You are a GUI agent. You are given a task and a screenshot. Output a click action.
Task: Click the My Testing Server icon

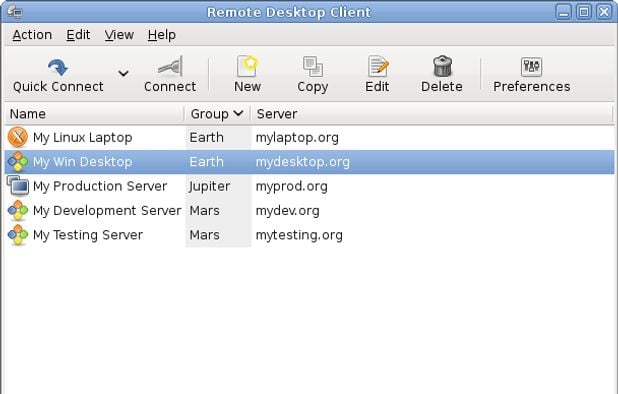18,235
